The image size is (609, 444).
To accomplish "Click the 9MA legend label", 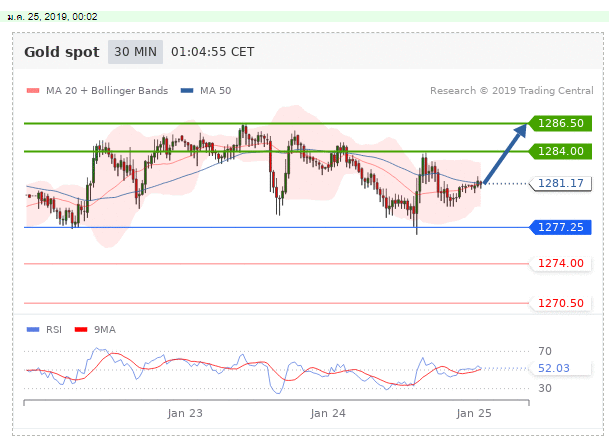I will coord(105,329).
